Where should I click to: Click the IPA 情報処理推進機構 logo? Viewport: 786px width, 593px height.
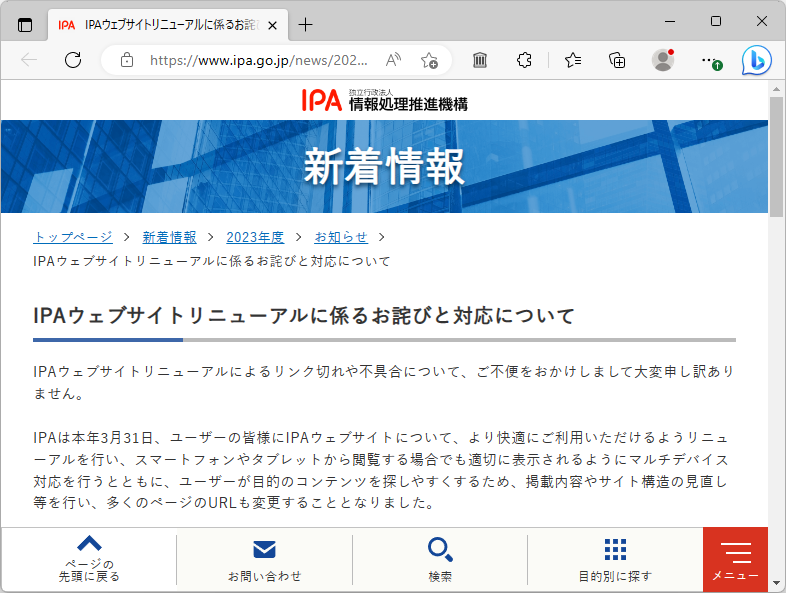(x=384, y=100)
